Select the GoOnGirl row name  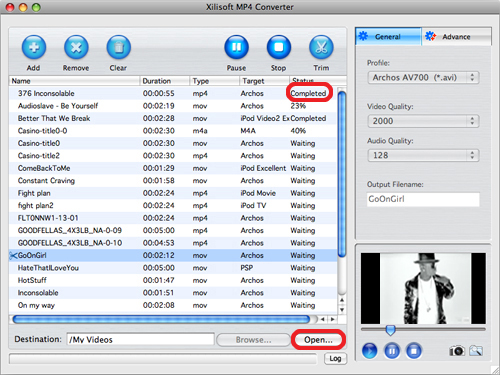pos(32,256)
